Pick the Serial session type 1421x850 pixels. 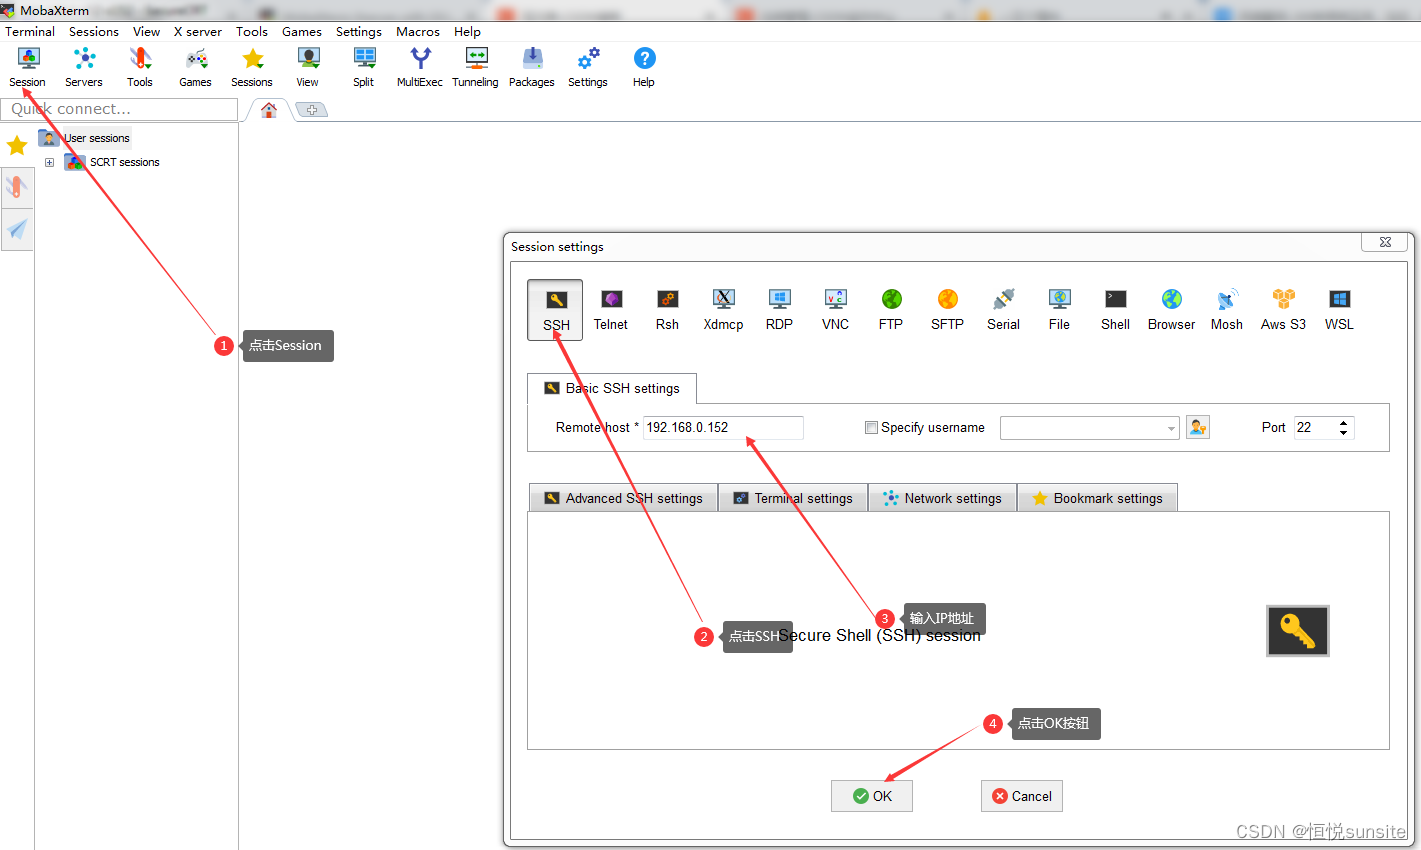pyautogui.click(x=1003, y=309)
